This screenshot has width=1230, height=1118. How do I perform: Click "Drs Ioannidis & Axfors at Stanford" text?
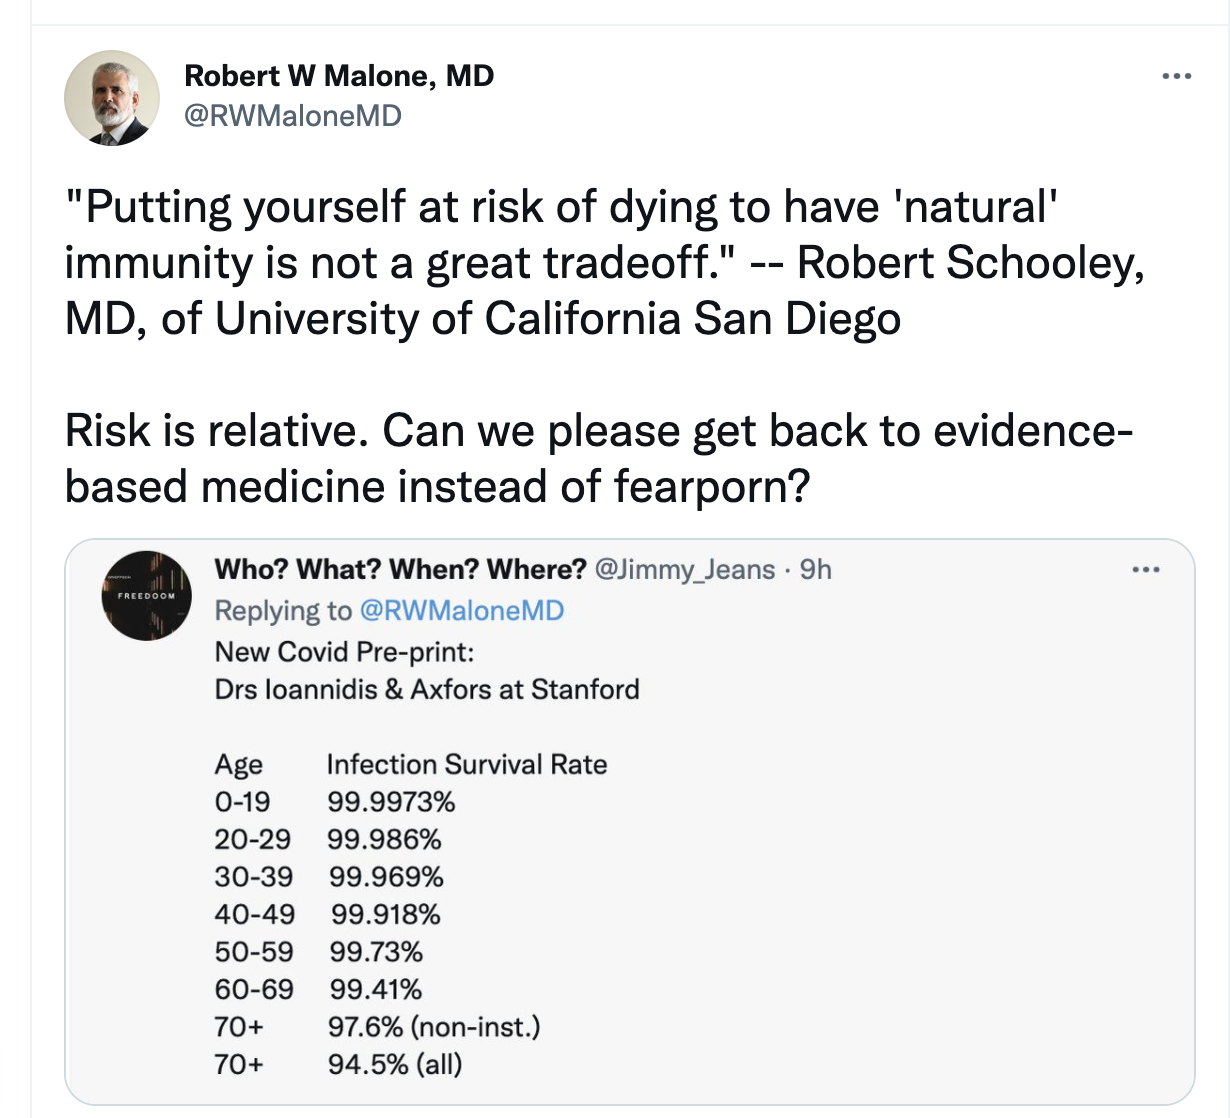pyautogui.click(x=427, y=690)
